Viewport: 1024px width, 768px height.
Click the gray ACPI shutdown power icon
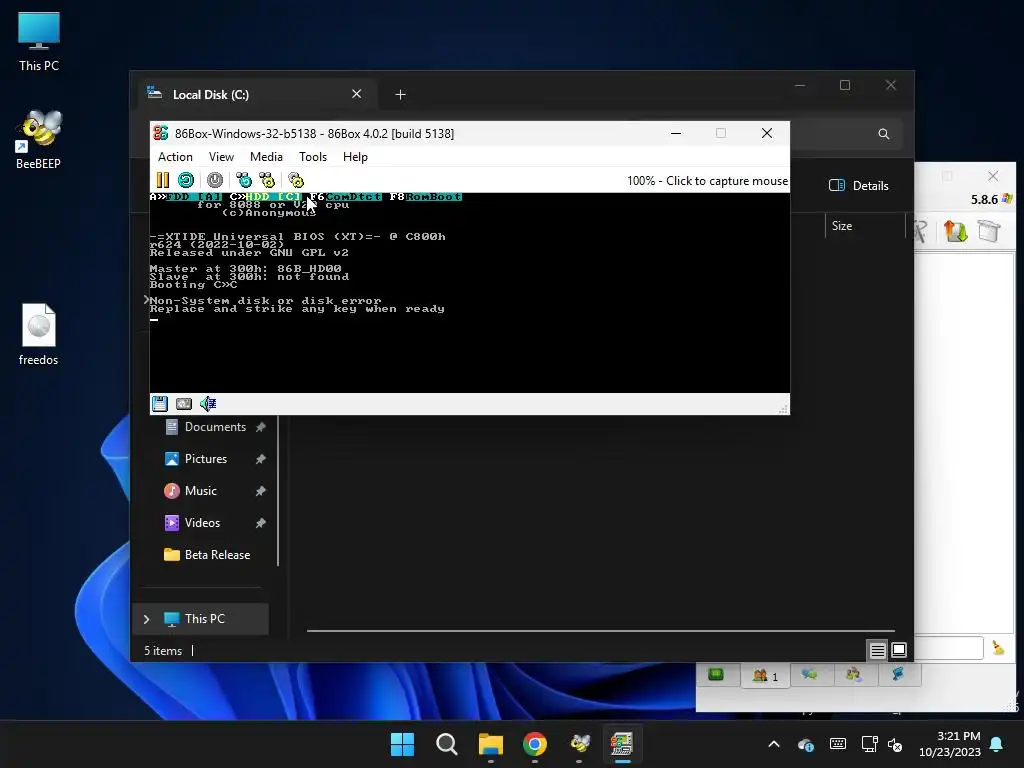click(215, 180)
